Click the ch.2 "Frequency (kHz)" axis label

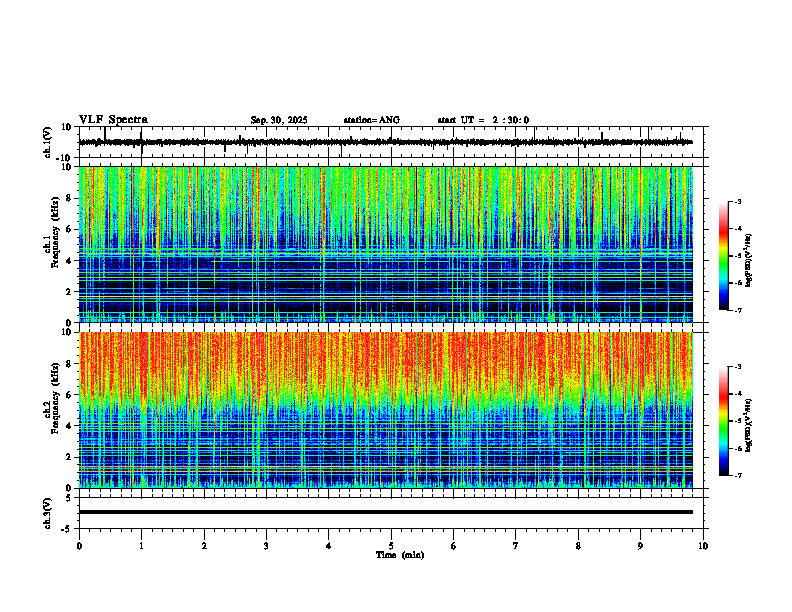[x=55, y=398]
